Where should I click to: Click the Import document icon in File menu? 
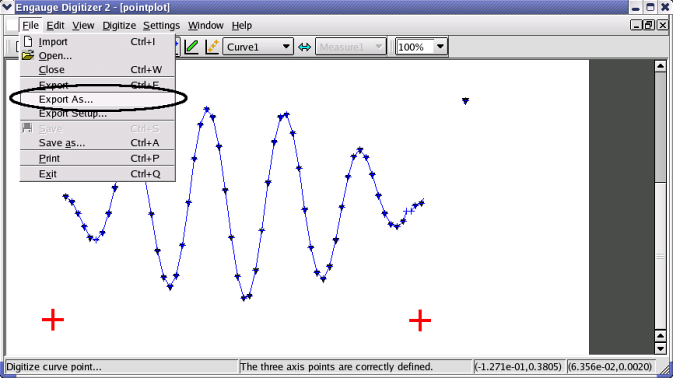tap(28, 41)
